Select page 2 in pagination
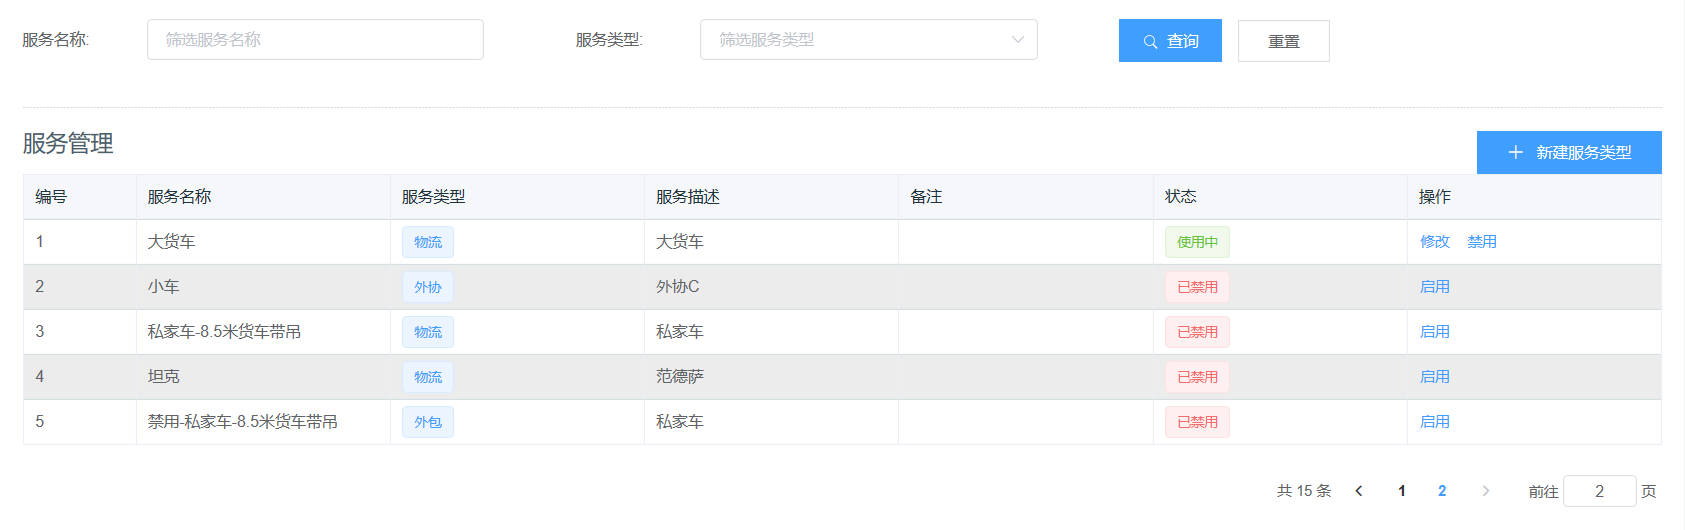The width and height of the screenshot is (1685, 530). pyautogui.click(x=1441, y=491)
